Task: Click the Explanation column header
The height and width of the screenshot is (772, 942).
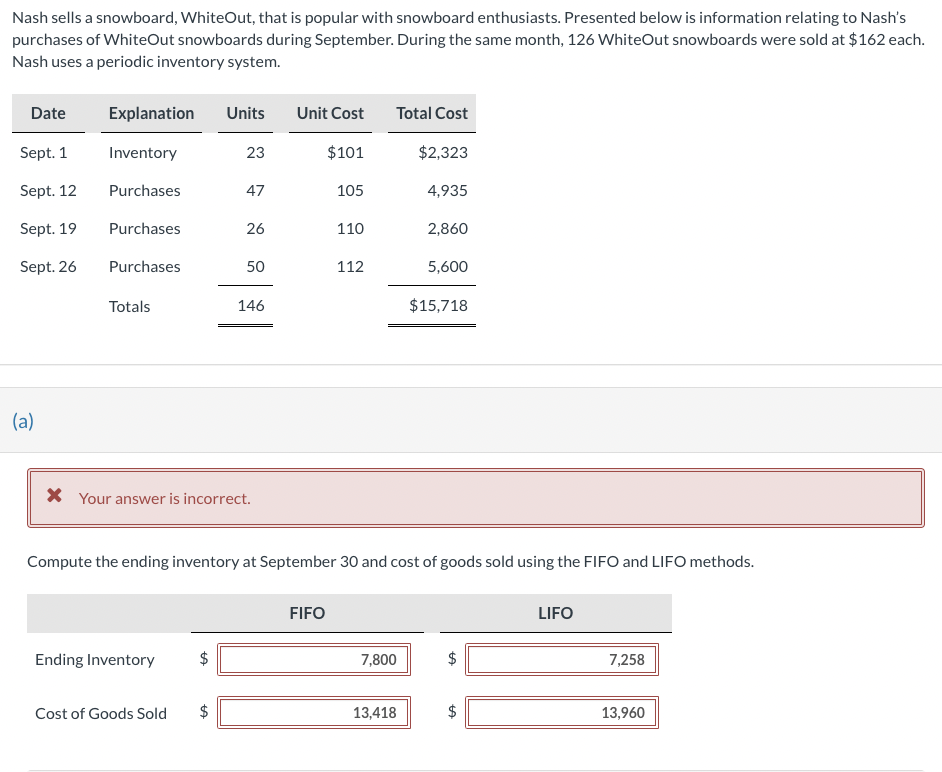Action: (151, 113)
